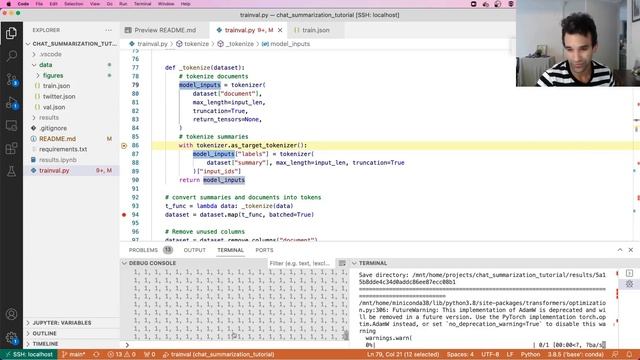Open the Help menu
This screenshot has width=640, height=360.
pos(185,4)
